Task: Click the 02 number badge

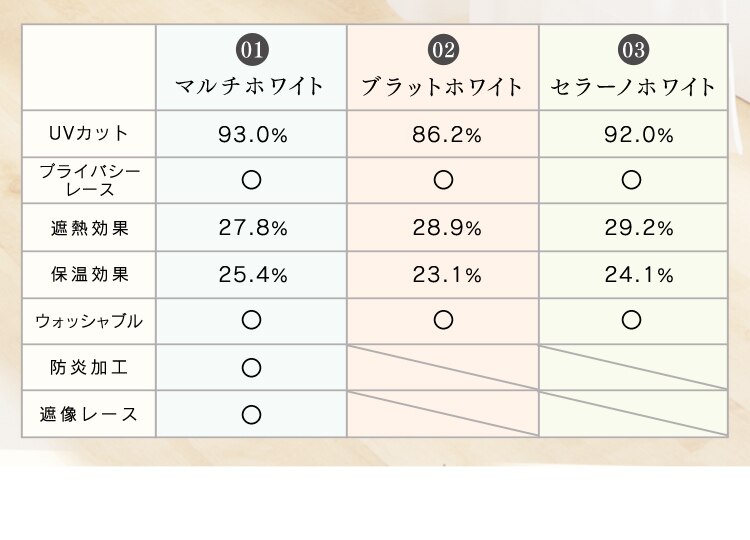Action: (x=443, y=48)
